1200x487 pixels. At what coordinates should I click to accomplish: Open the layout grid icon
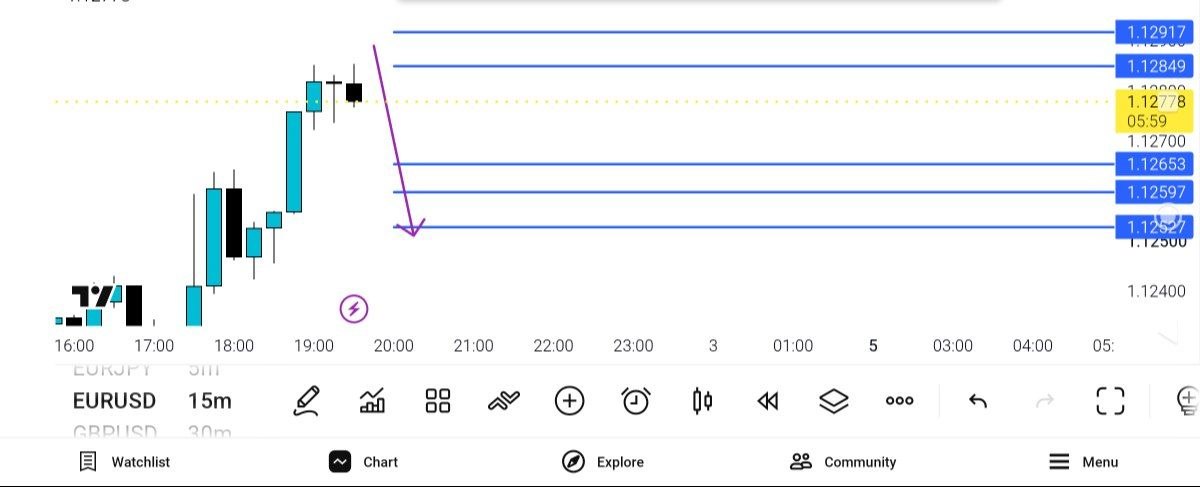pyautogui.click(x=438, y=401)
